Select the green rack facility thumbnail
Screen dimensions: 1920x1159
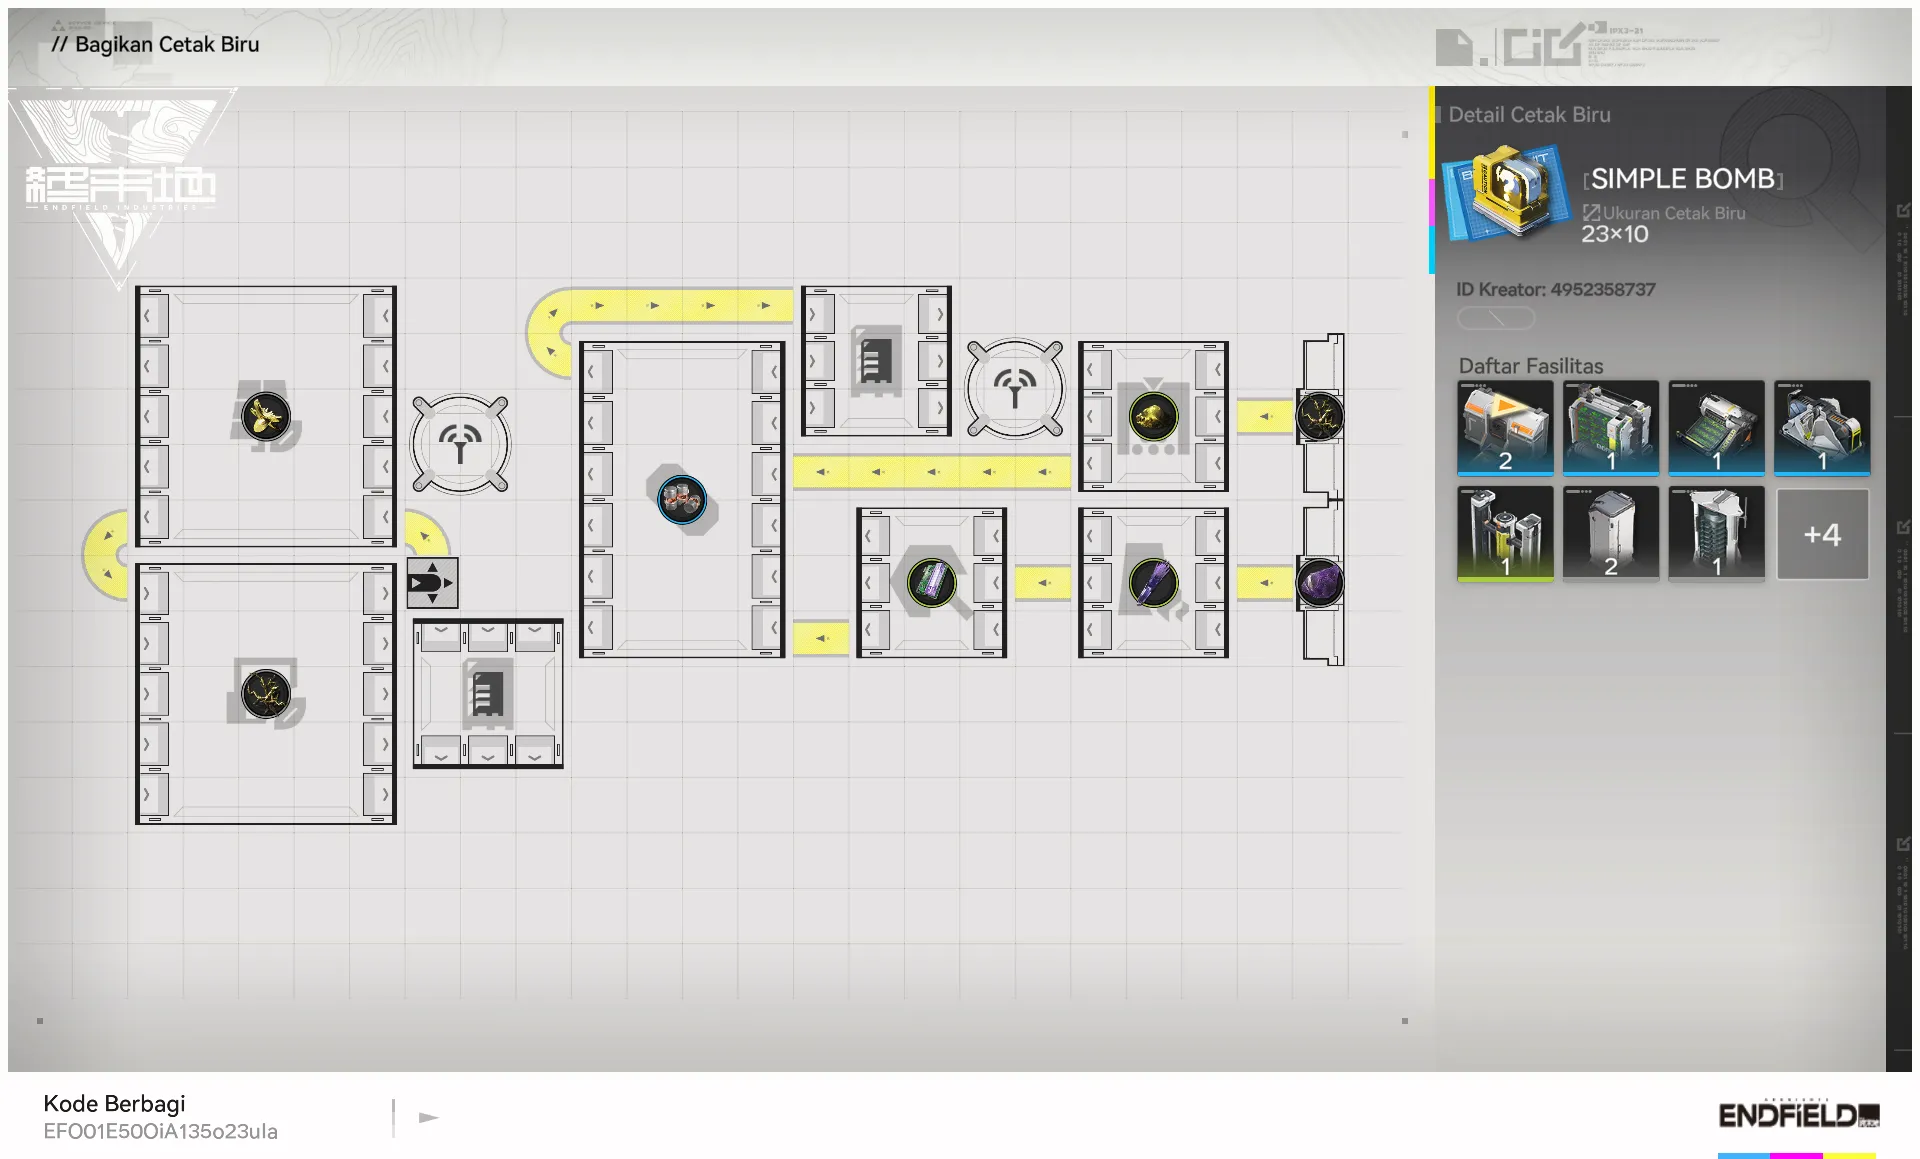(1610, 427)
